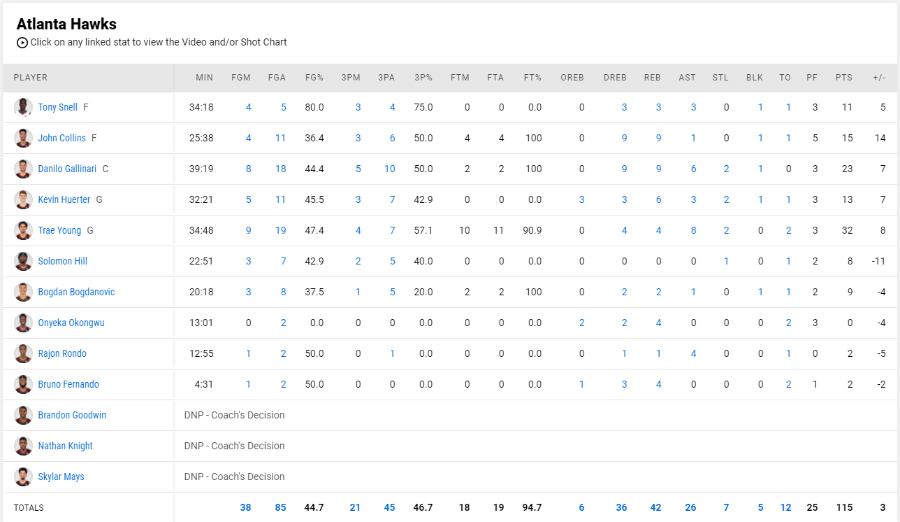
Task: View Solomon Hill's 1 steal
Action: [x=726, y=261]
